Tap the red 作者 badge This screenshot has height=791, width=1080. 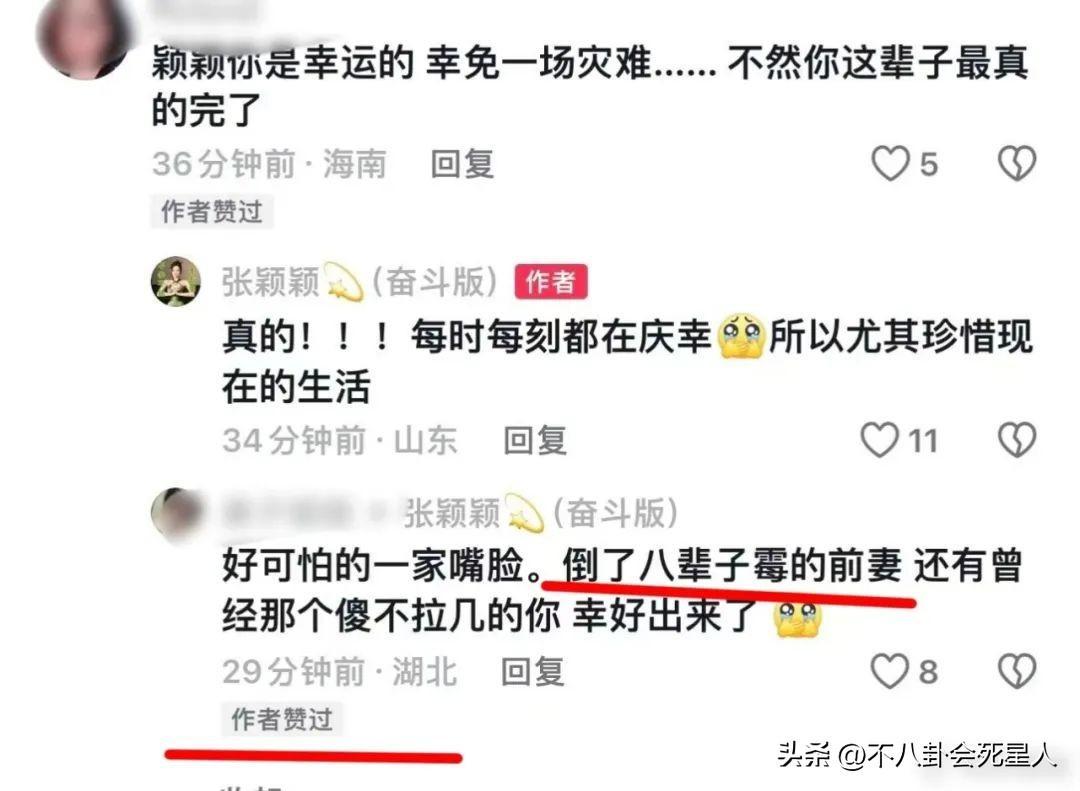[x=551, y=282]
